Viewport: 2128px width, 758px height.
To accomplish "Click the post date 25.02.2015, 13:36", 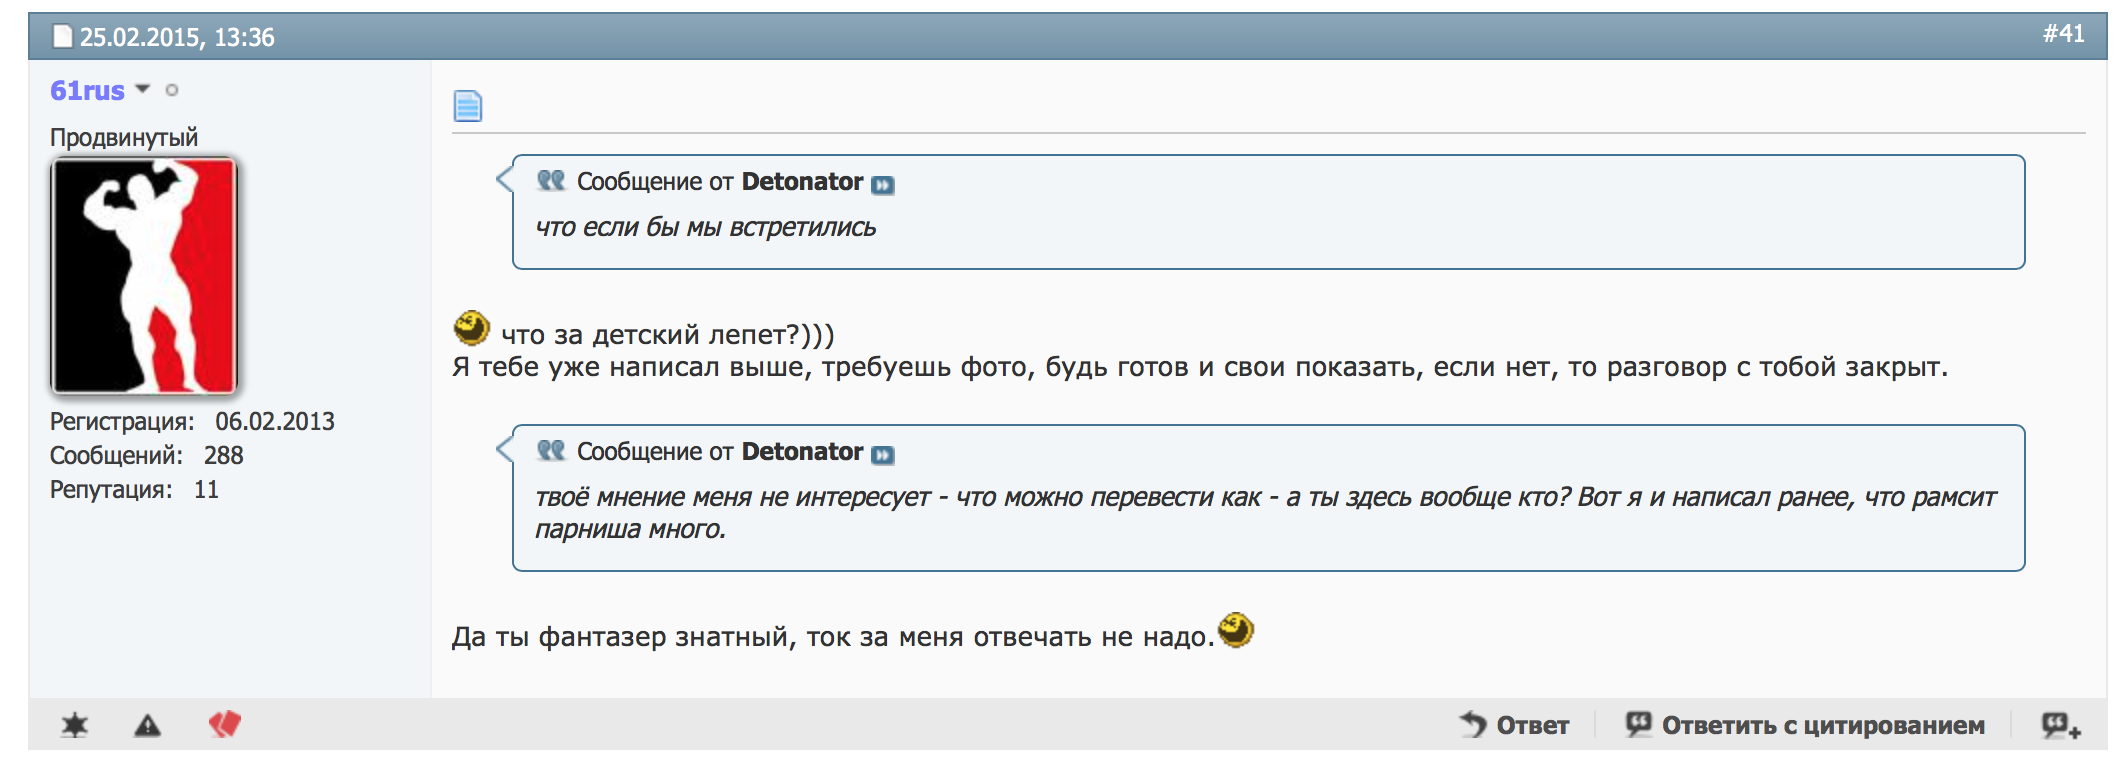I will [x=177, y=37].
